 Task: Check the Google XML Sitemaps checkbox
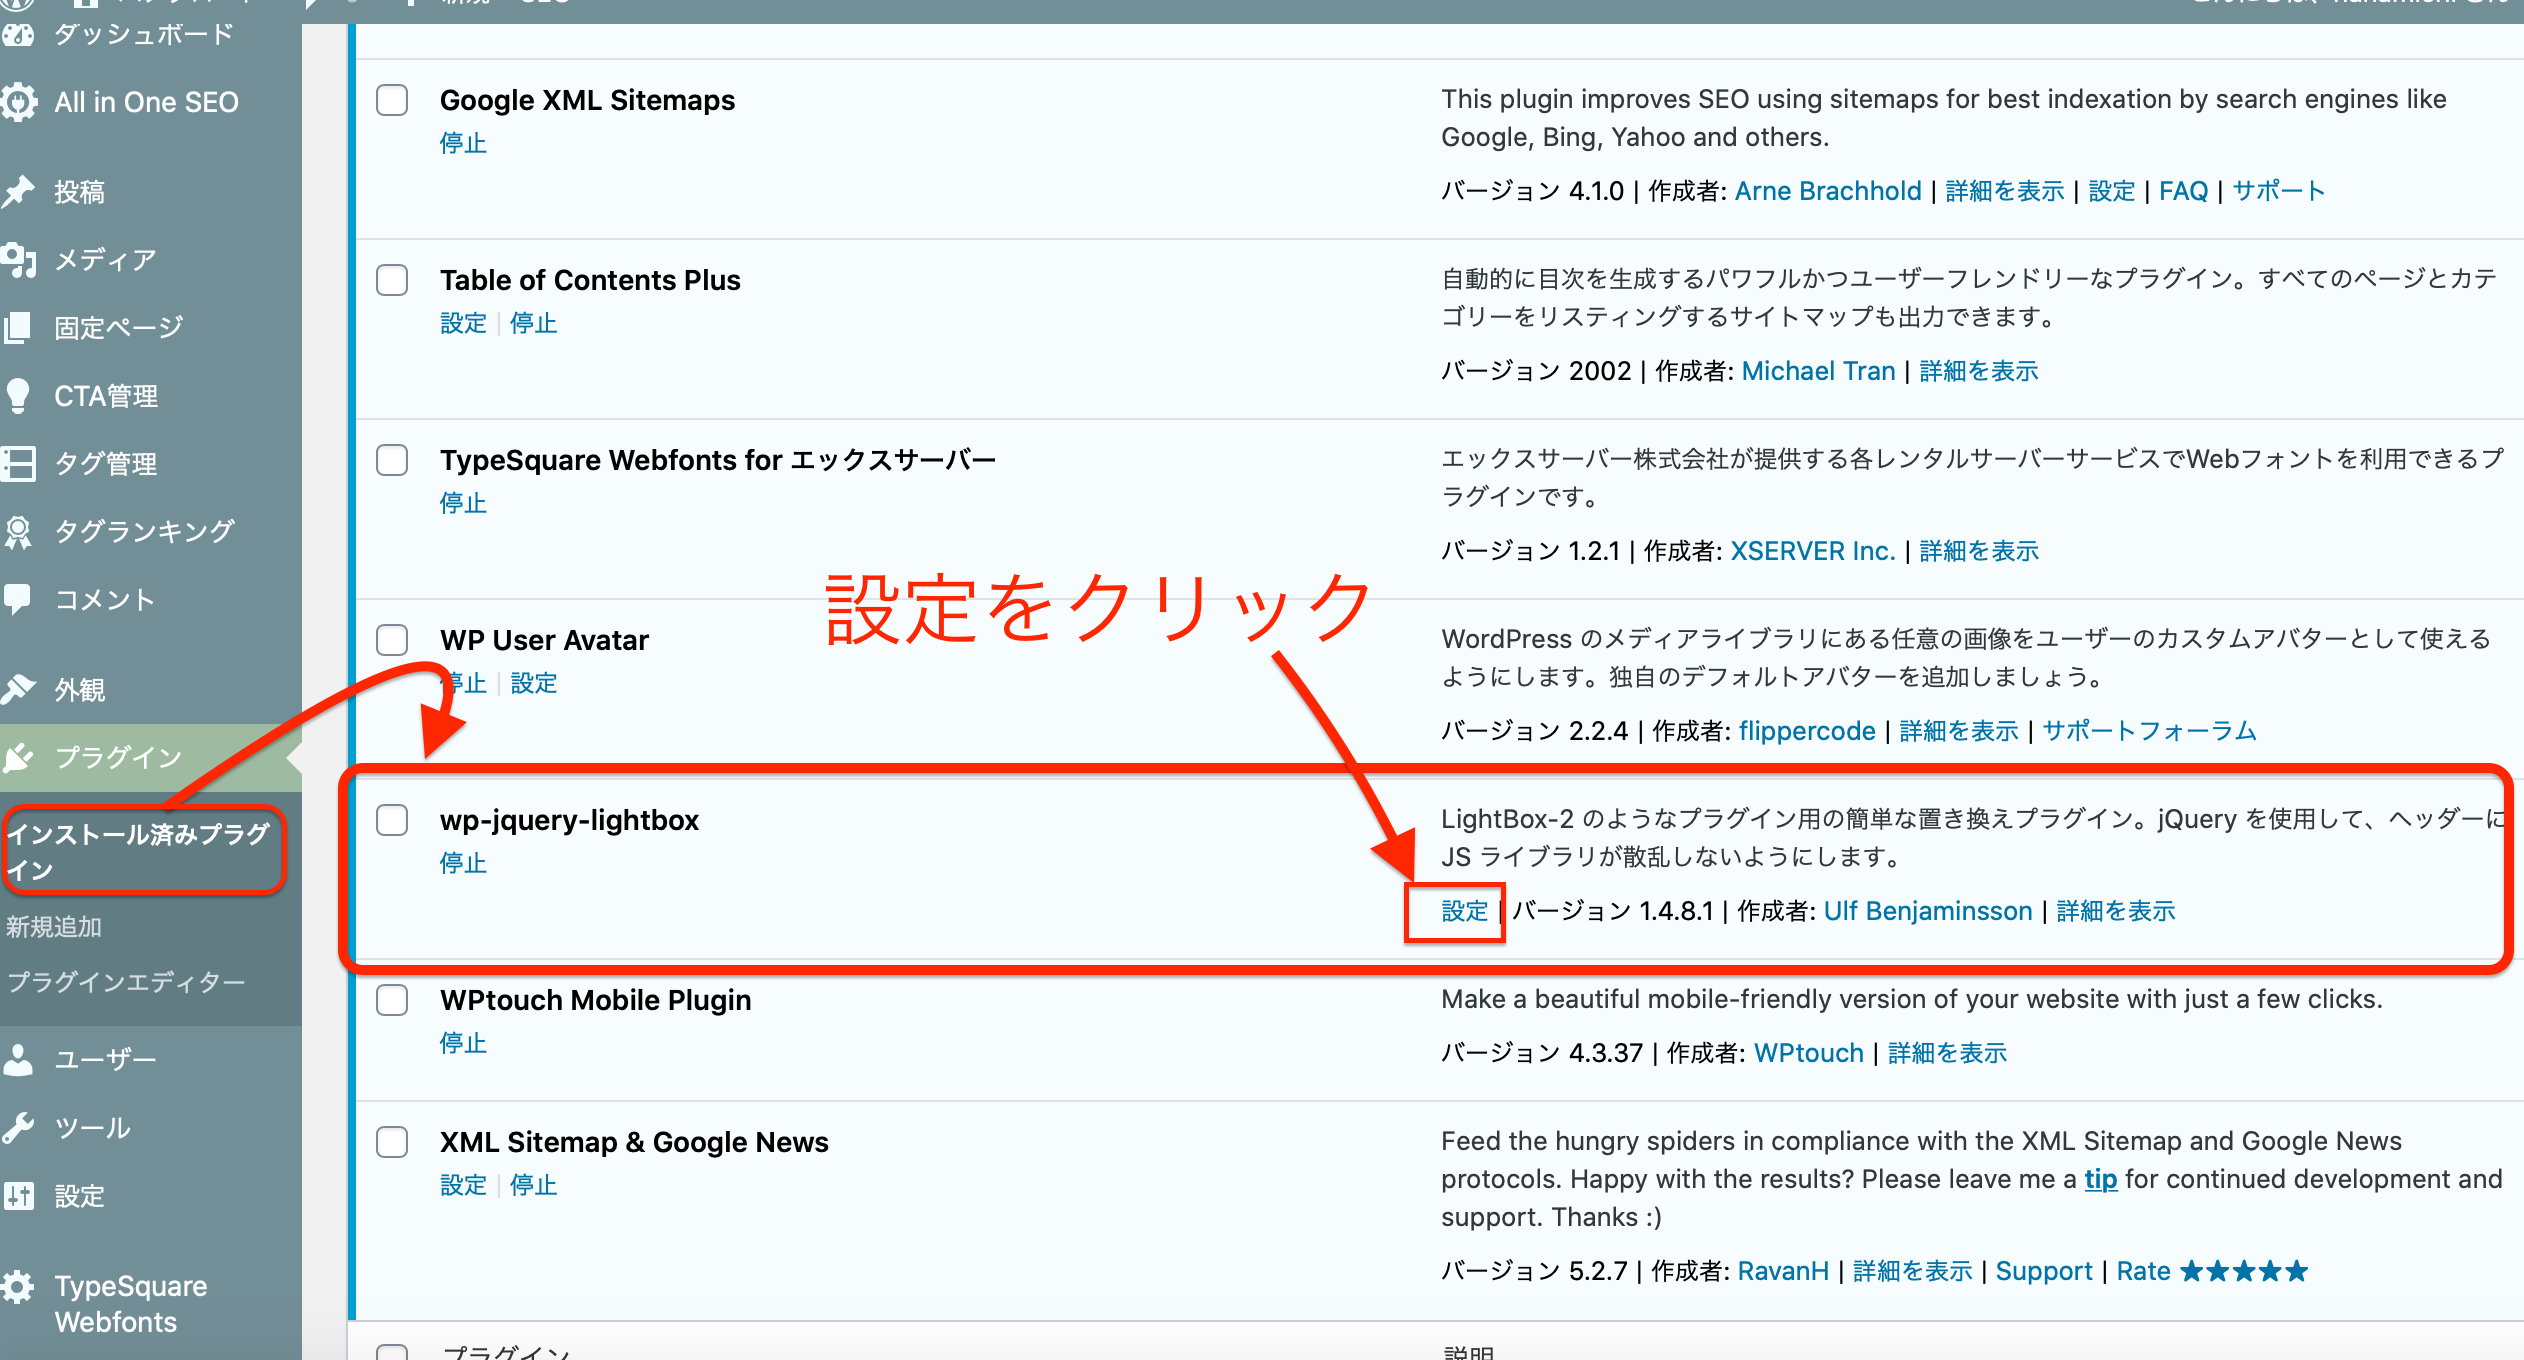(x=392, y=100)
